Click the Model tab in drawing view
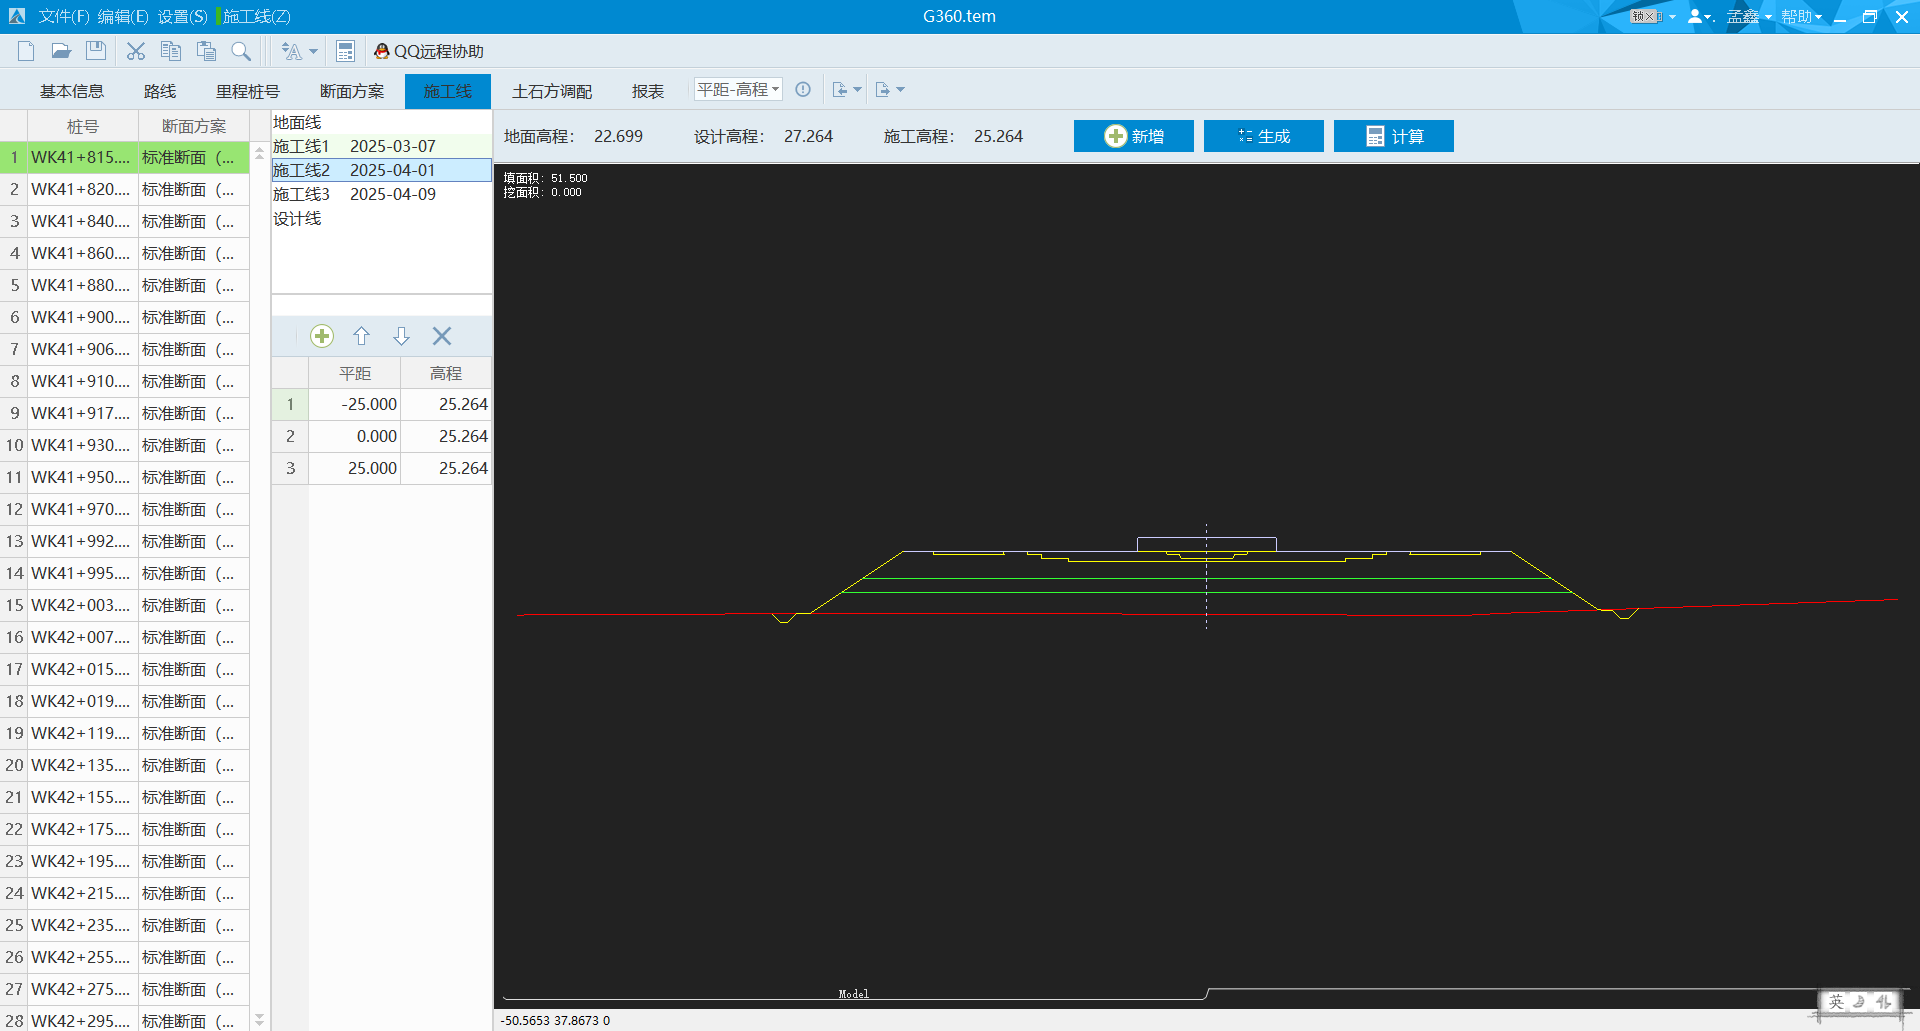The width and height of the screenshot is (1920, 1031). coord(853,993)
